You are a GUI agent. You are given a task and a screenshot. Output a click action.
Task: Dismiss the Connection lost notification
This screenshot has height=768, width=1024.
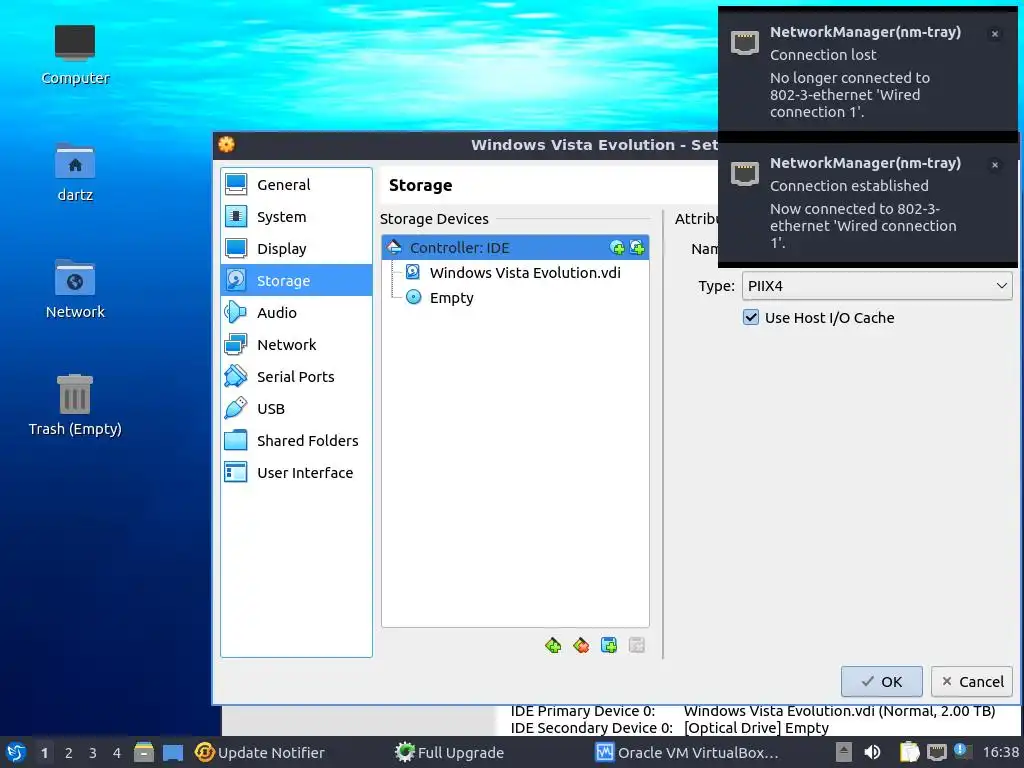tap(995, 34)
